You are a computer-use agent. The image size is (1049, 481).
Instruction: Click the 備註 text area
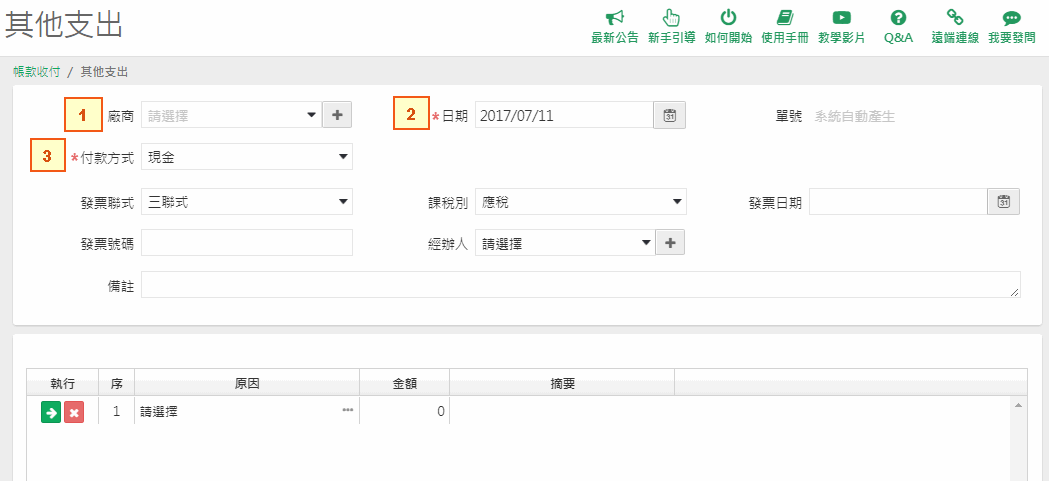tap(581, 284)
